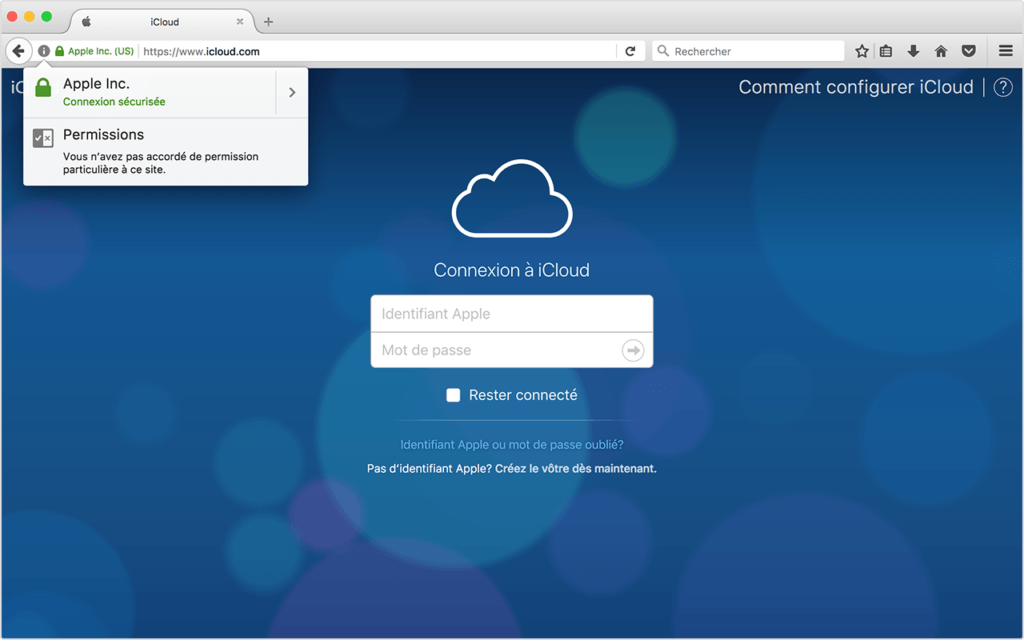Click the site information (i) icon
This screenshot has width=1024, height=640.
[x=44, y=51]
